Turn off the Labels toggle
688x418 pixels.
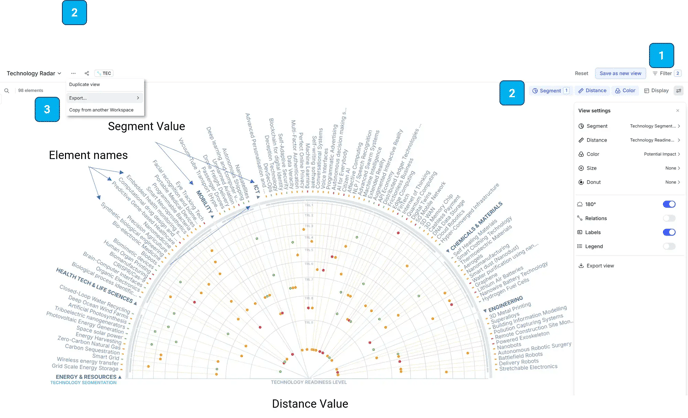coord(669,232)
